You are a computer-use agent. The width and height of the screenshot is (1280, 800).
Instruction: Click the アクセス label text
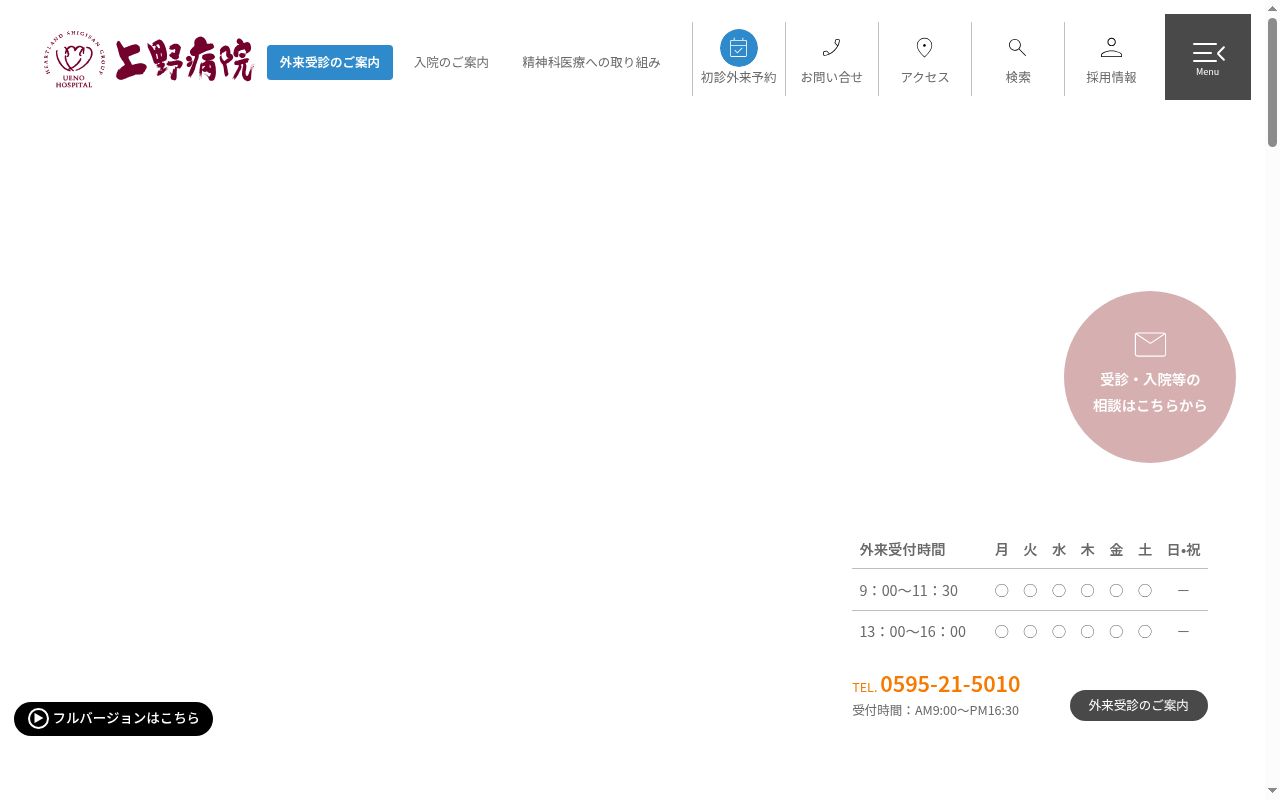[x=925, y=77]
